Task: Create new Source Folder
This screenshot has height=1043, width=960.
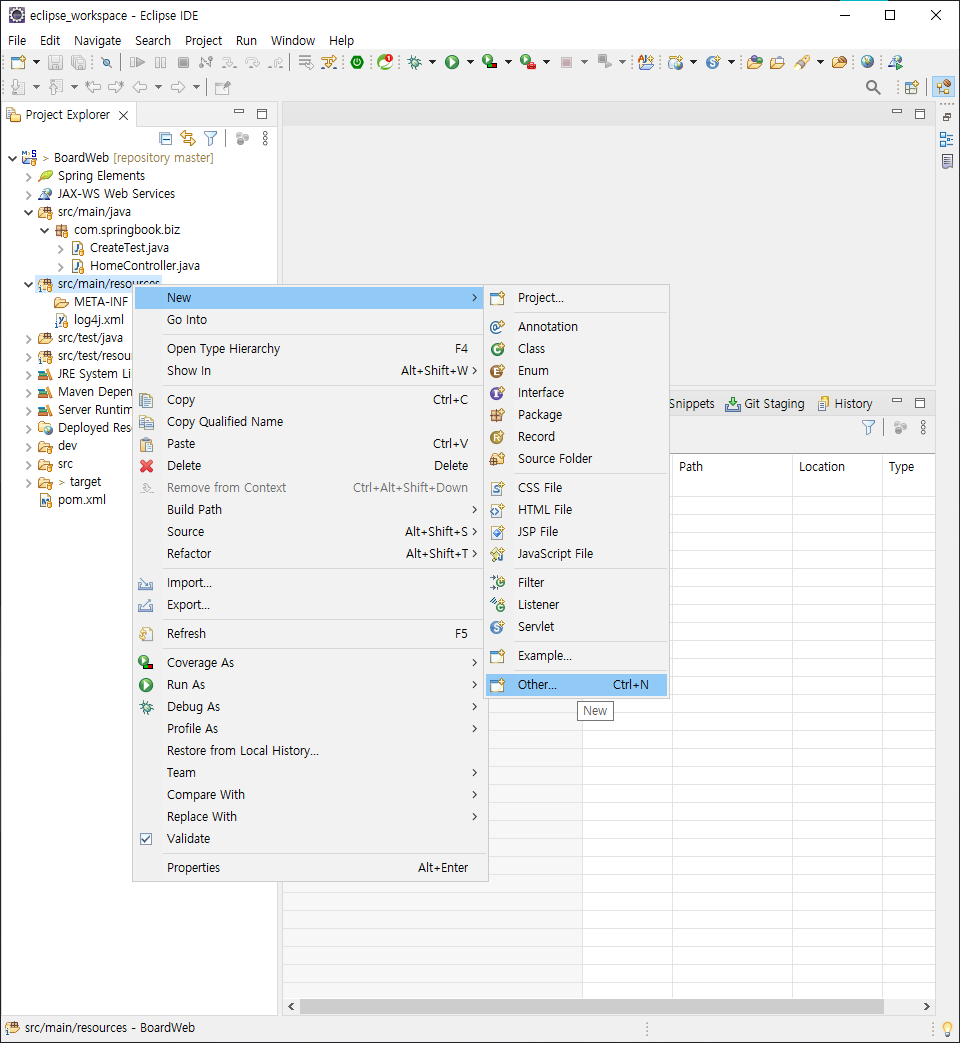Action: coord(577,458)
